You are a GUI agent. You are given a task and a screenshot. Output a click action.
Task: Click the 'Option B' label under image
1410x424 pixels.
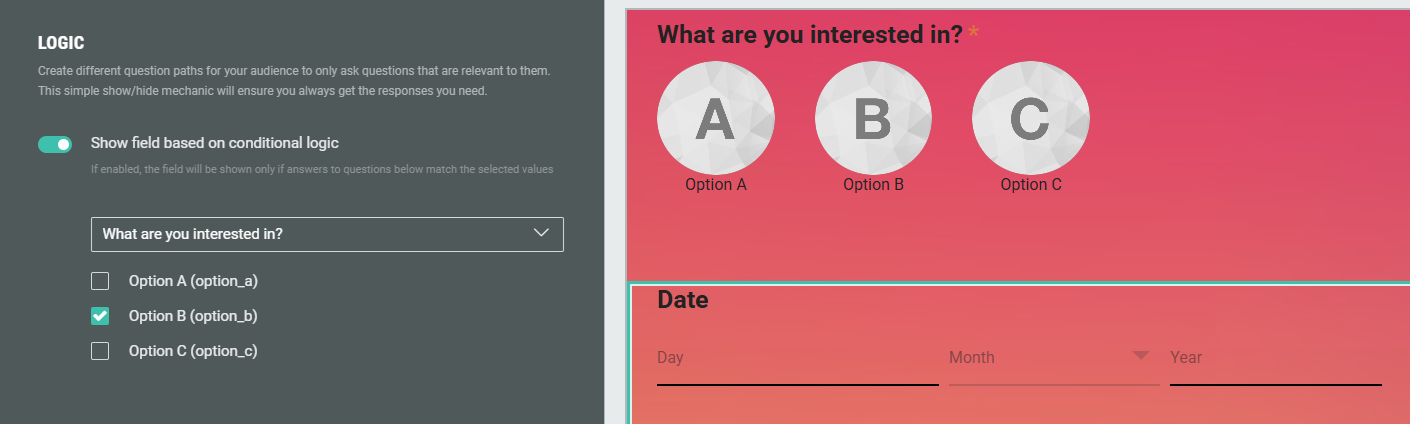tap(873, 185)
